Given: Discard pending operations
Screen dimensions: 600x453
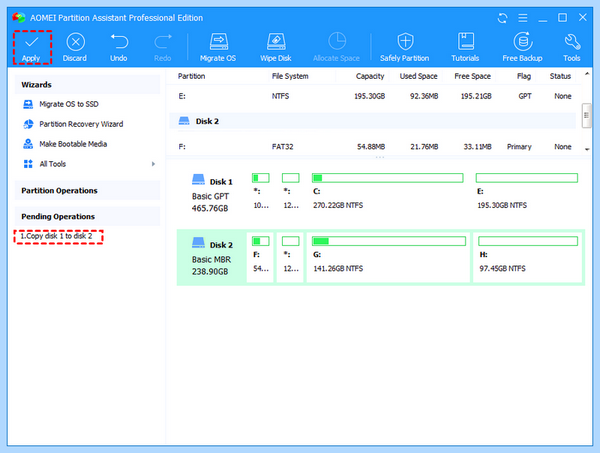Looking at the screenshot, I should coord(75,47).
